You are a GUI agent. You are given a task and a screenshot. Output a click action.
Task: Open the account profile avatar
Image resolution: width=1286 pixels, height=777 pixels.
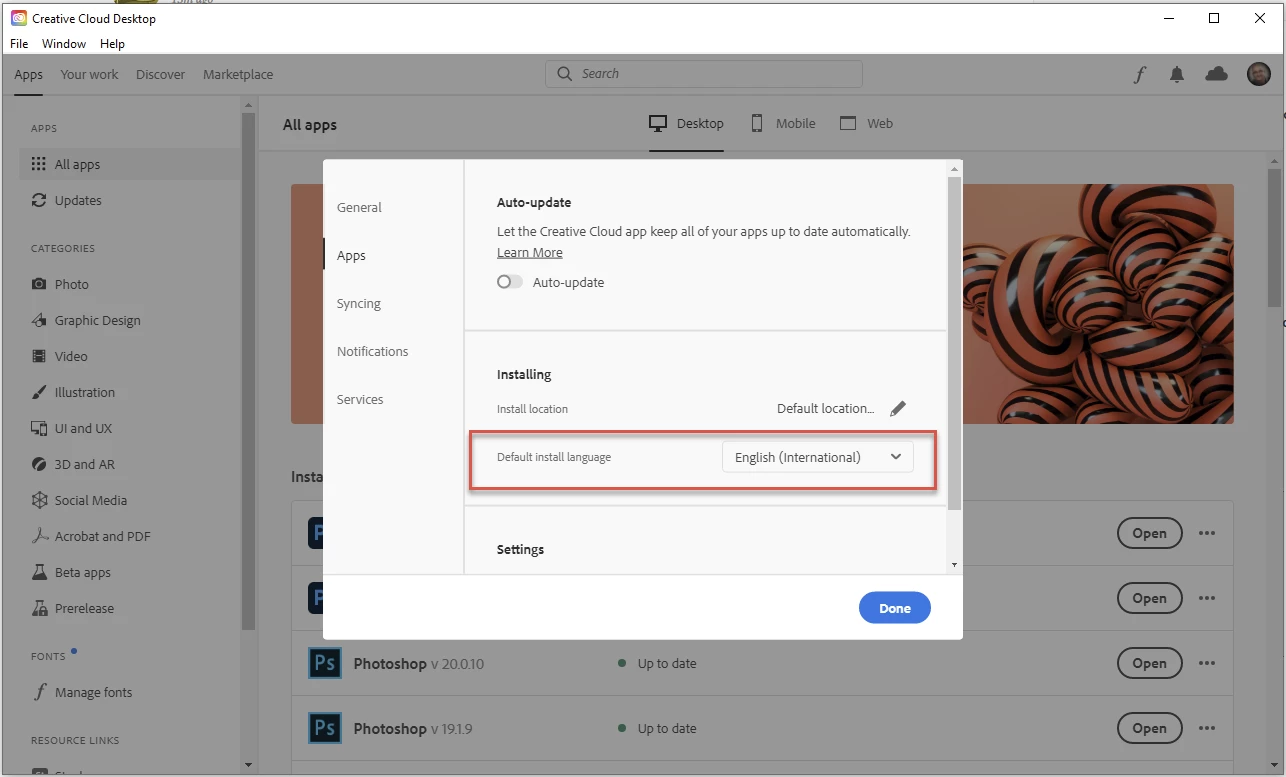click(1258, 74)
